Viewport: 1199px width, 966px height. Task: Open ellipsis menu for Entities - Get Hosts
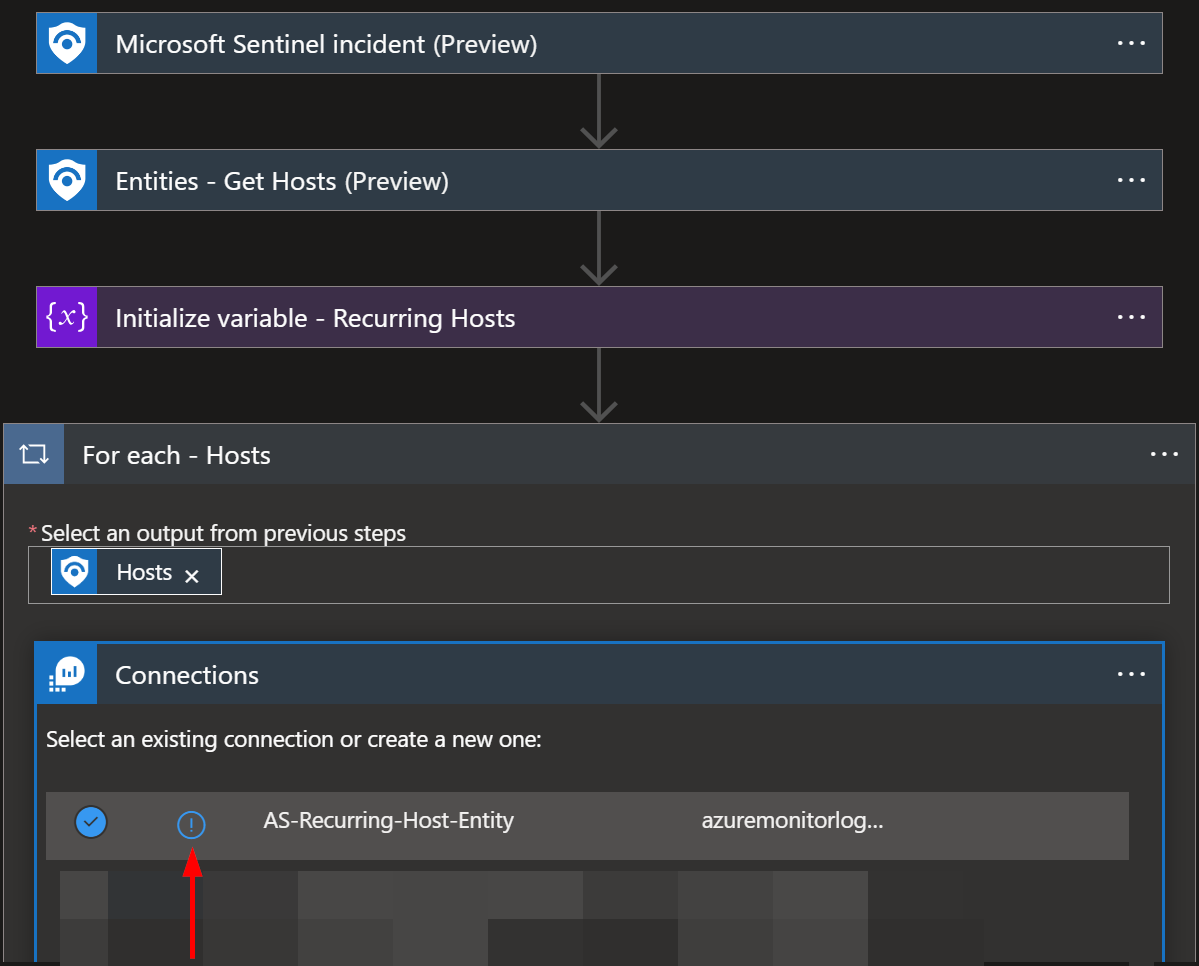[1131, 181]
